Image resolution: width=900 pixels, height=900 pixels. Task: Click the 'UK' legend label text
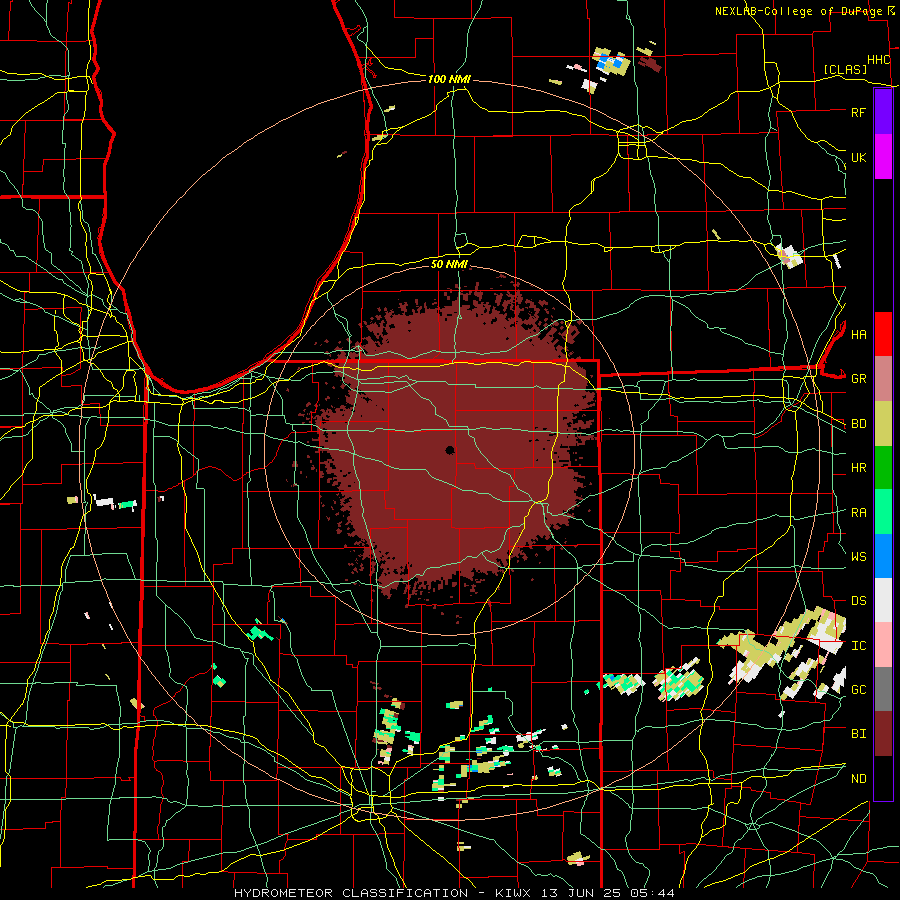click(858, 157)
